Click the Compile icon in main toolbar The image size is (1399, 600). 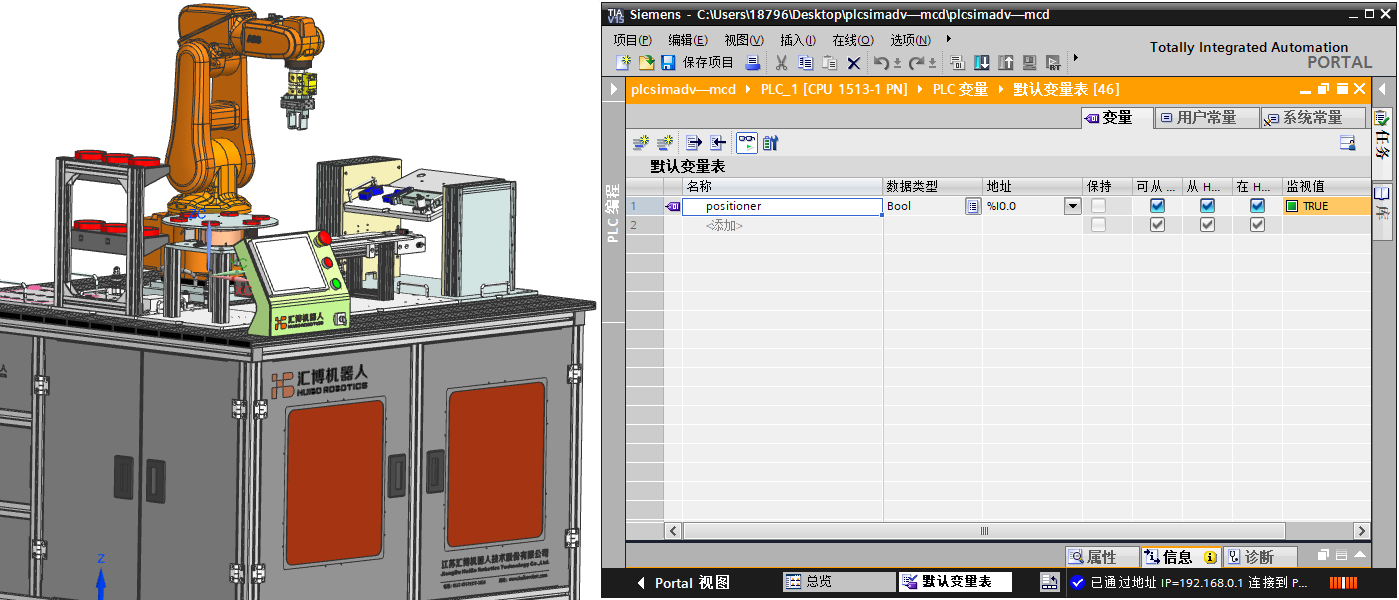[957, 63]
